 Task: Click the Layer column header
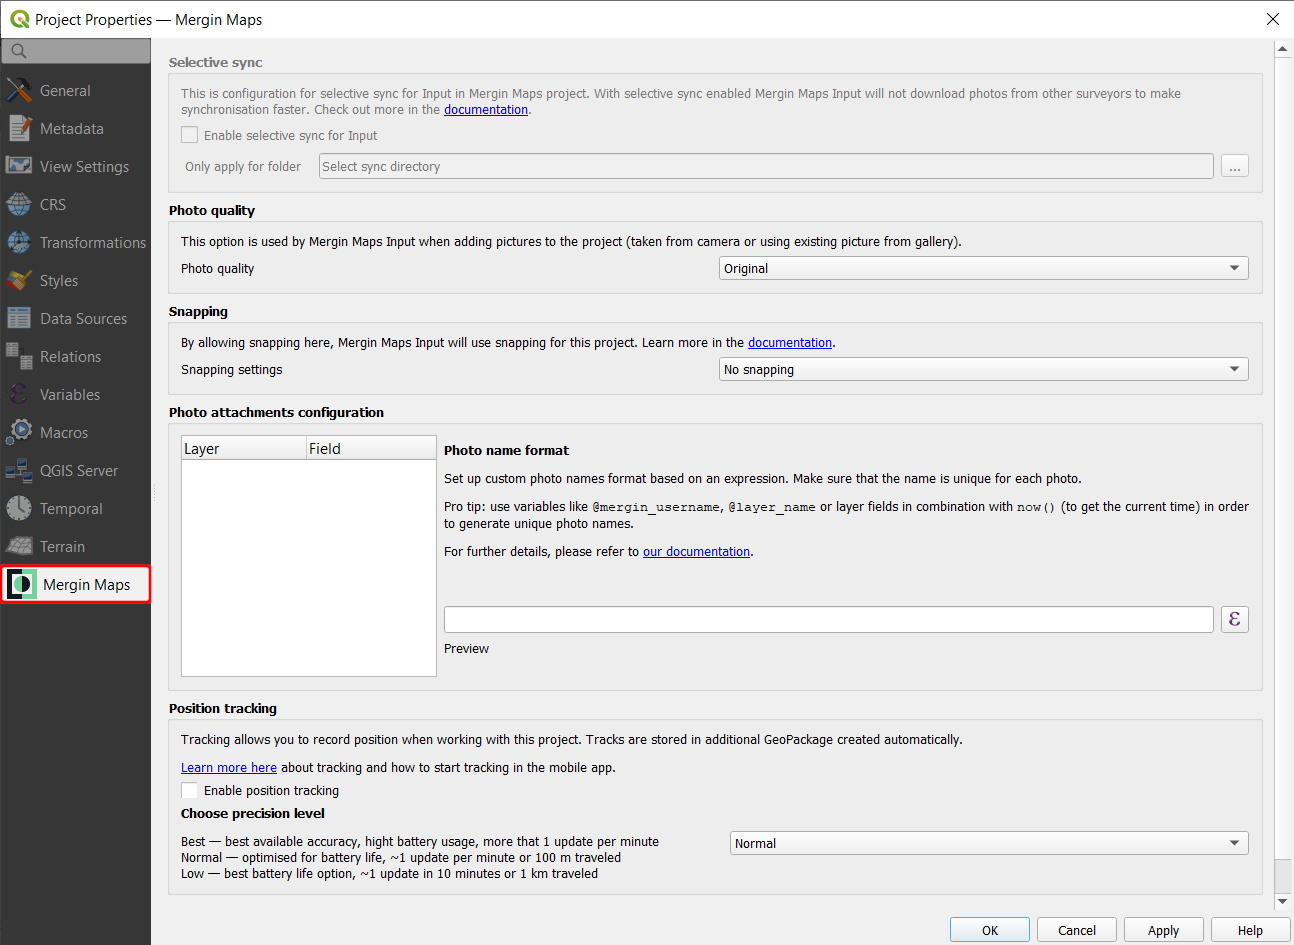(x=244, y=448)
